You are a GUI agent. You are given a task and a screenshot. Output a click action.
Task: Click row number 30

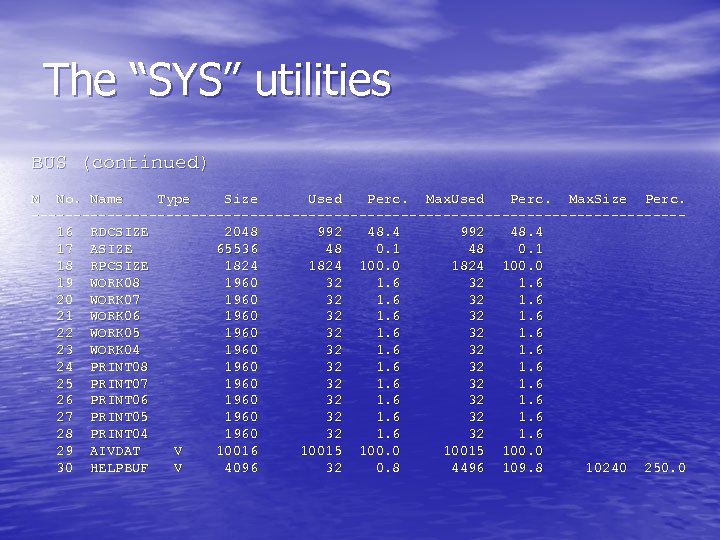point(65,468)
